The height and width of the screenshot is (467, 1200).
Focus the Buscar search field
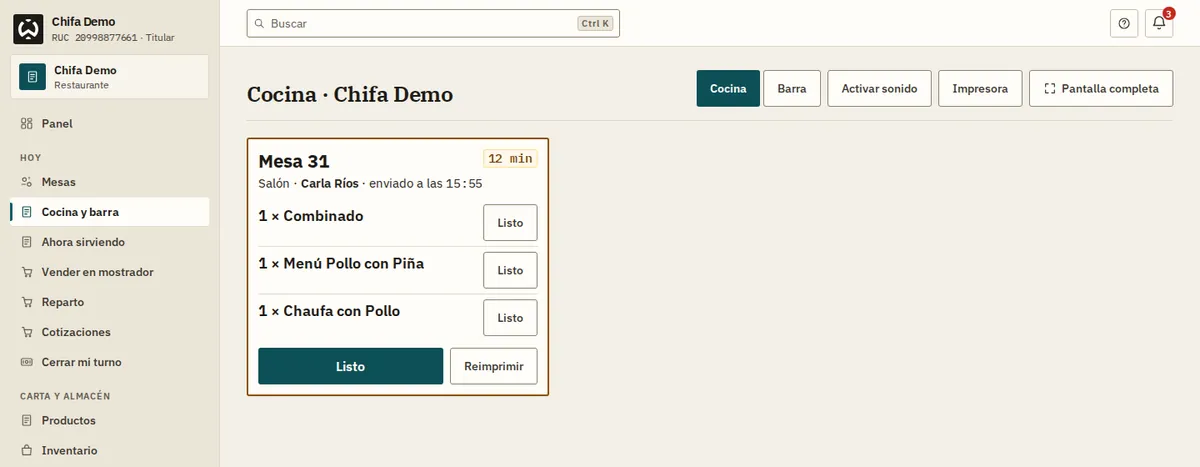pos(433,23)
